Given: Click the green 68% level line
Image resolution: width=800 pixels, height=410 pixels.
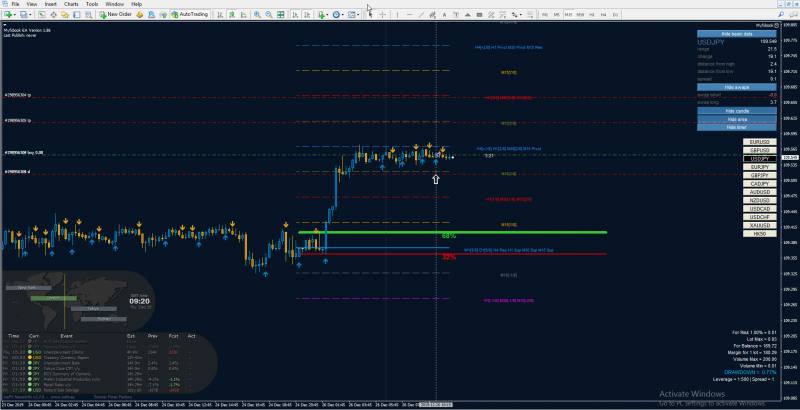Looking at the screenshot, I should 453,233.
